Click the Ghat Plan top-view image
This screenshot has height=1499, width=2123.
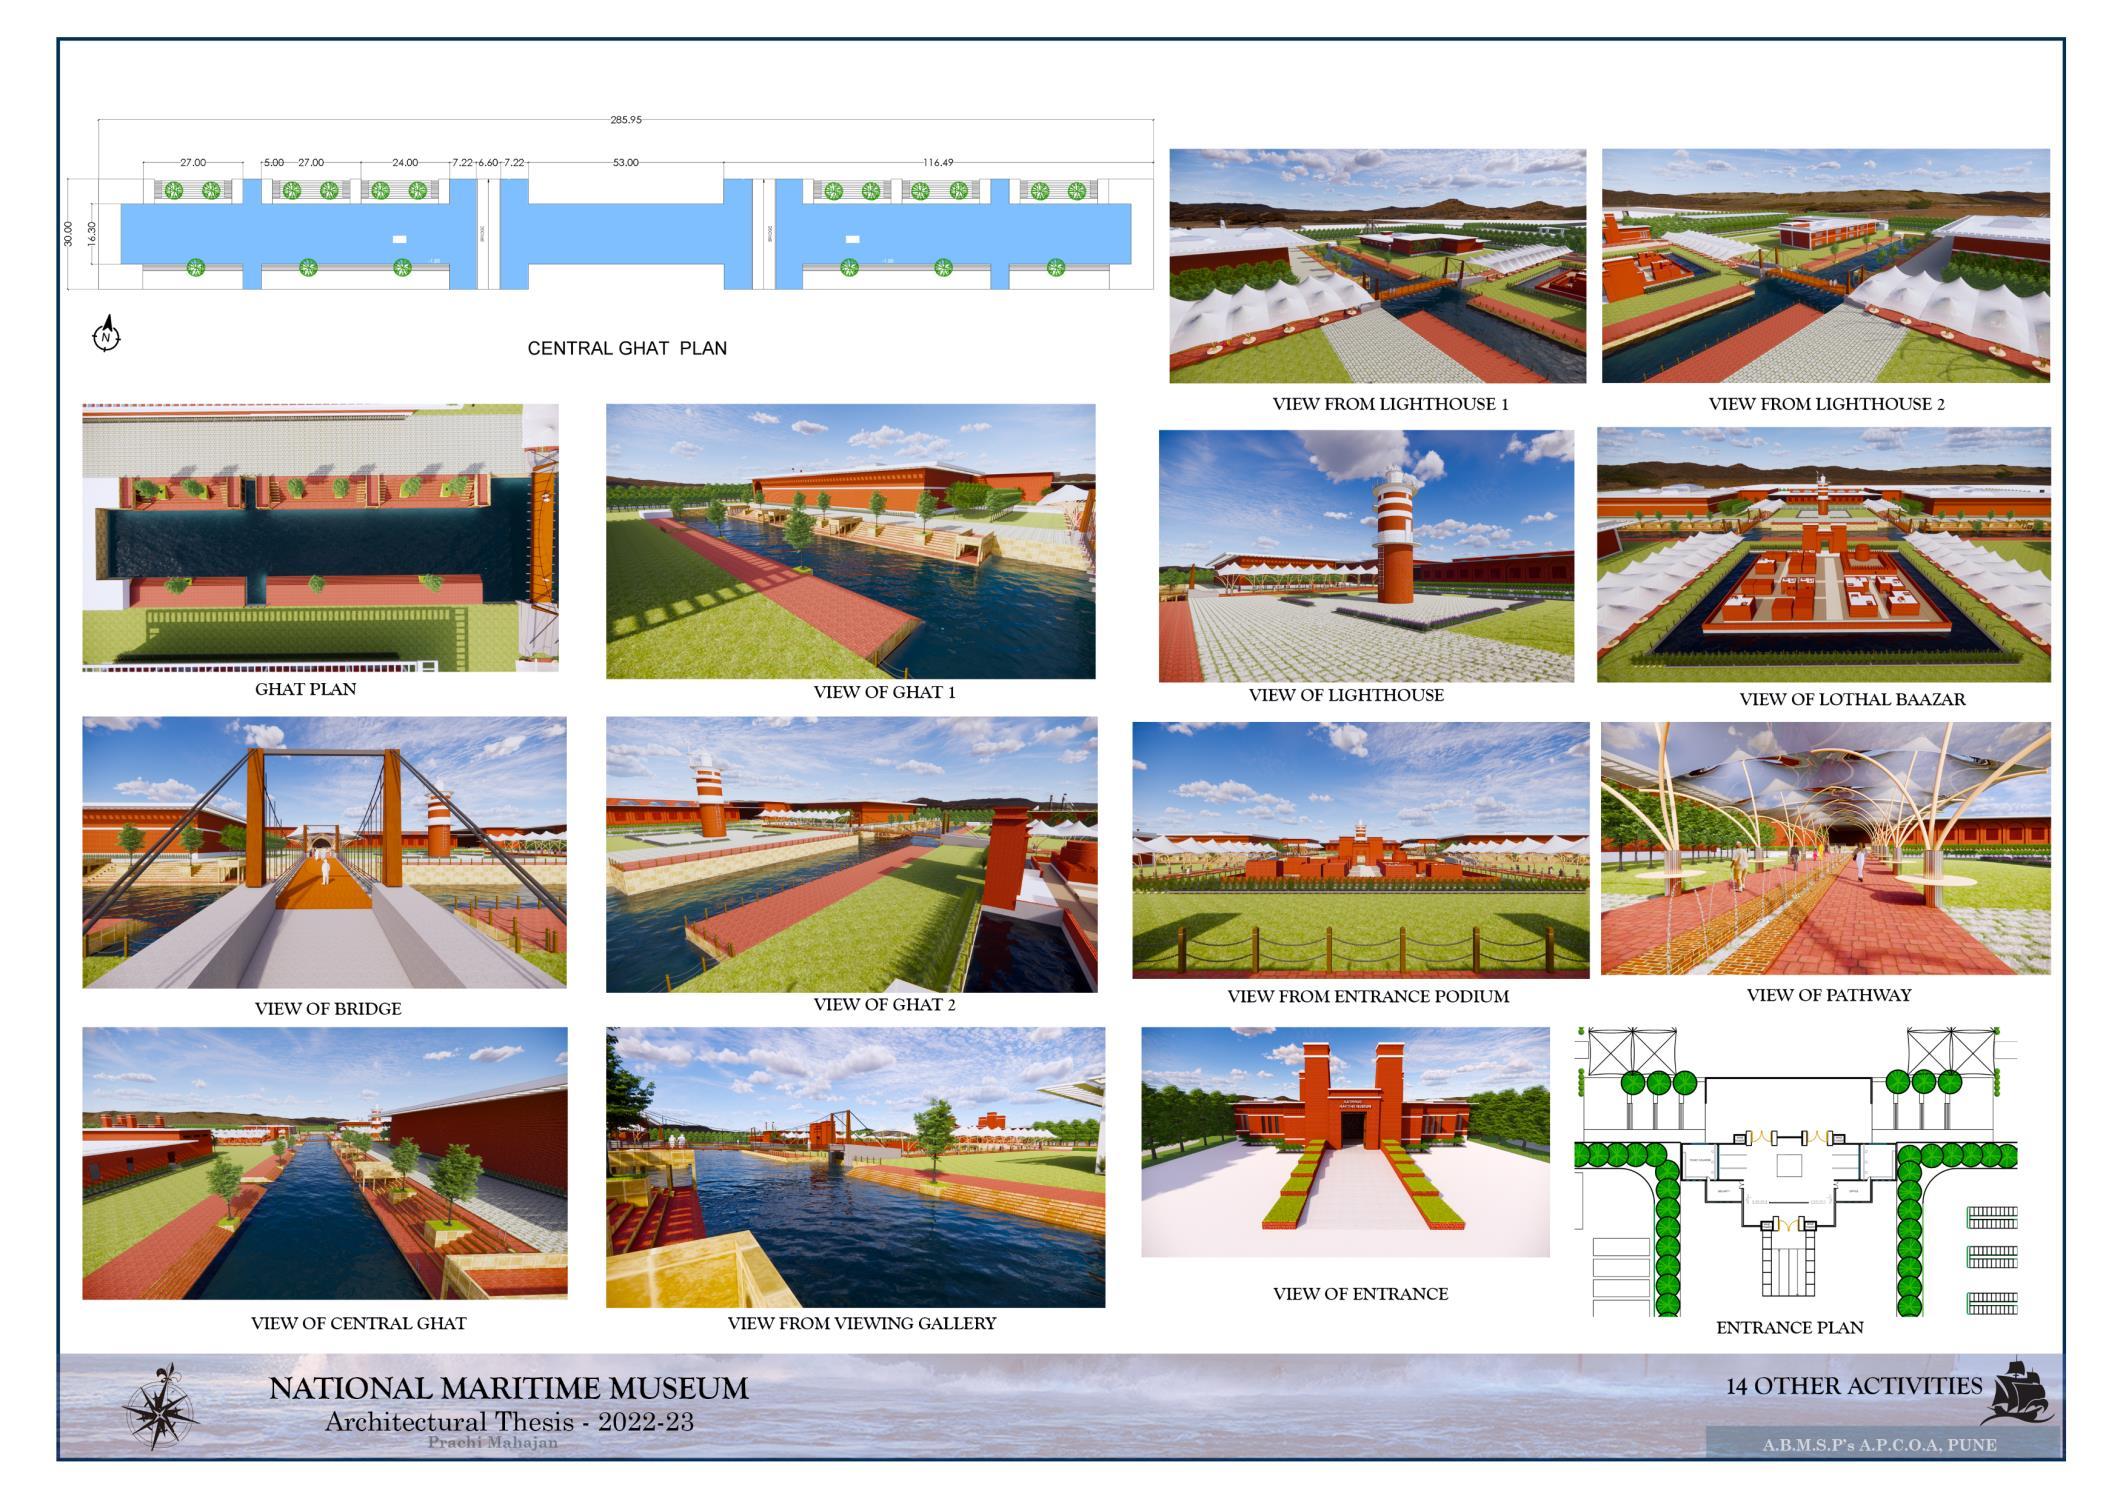pyautogui.click(x=320, y=537)
